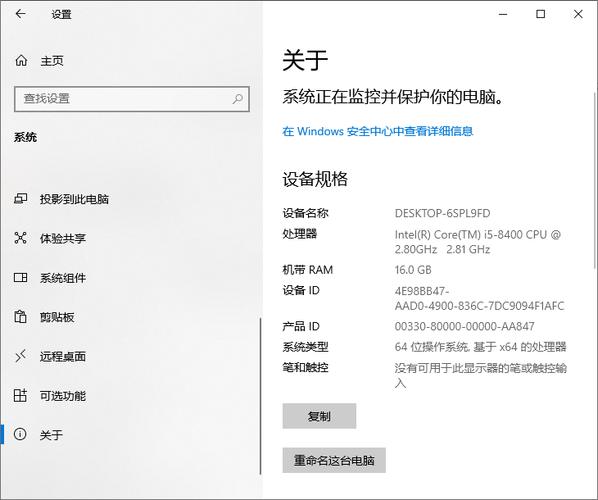The height and width of the screenshot is (500, 598).
Task: Click the 产品 ID label
Action: point(301,326)
